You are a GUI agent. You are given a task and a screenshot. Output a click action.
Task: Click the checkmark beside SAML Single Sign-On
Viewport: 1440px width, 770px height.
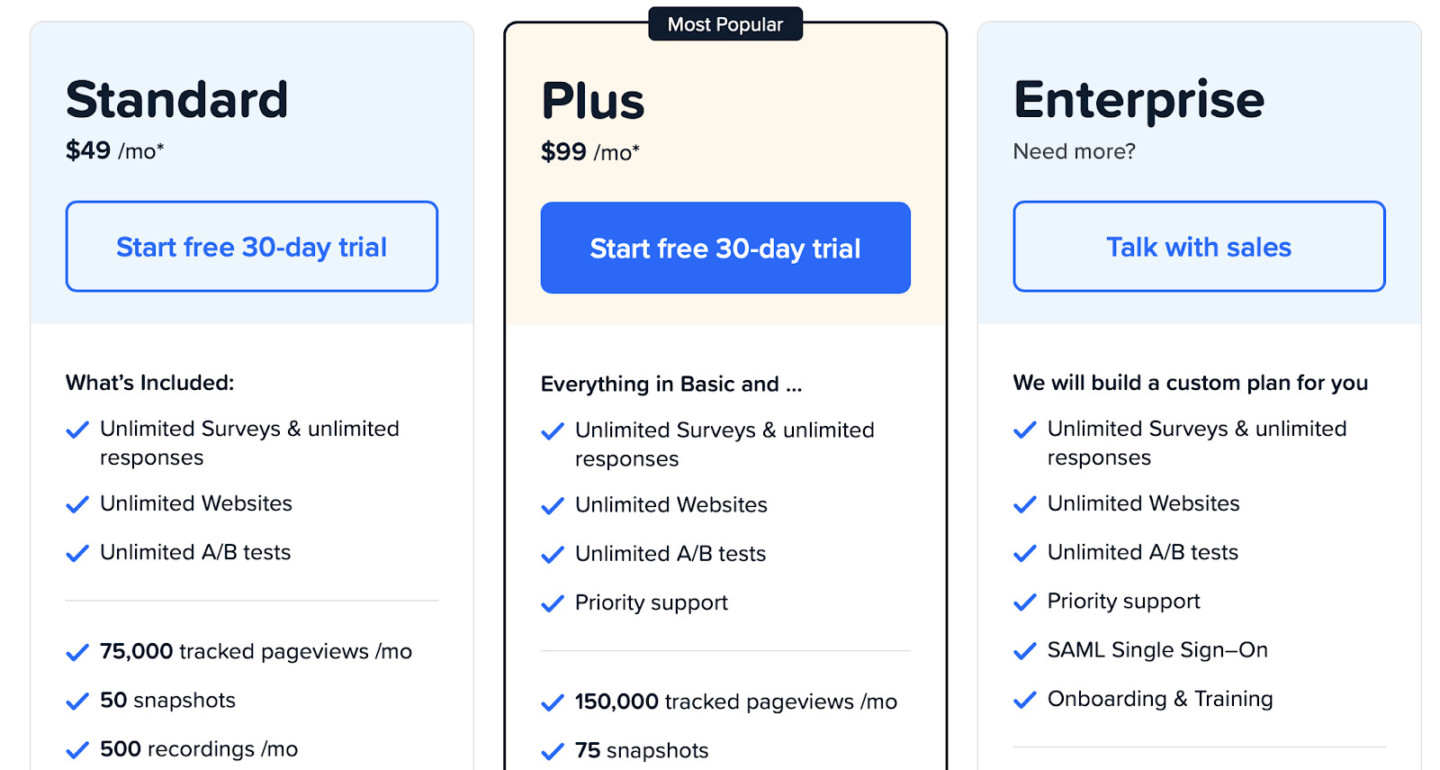[x=1024, y=650]
